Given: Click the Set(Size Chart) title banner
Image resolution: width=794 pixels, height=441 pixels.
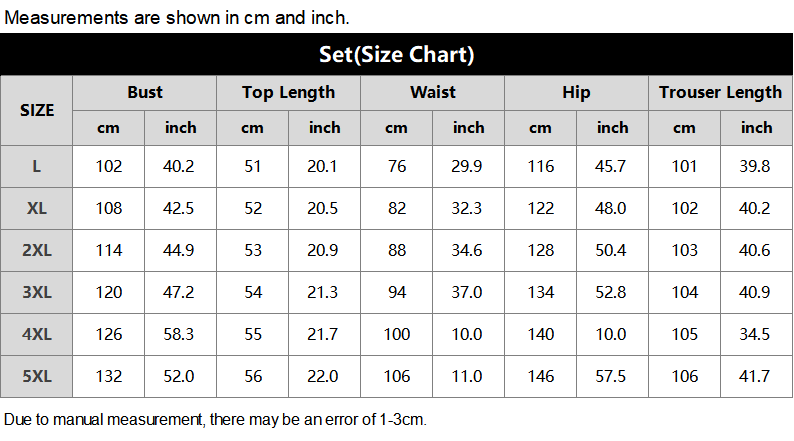Looking at the screenshot, I should (x=396, y=54).
